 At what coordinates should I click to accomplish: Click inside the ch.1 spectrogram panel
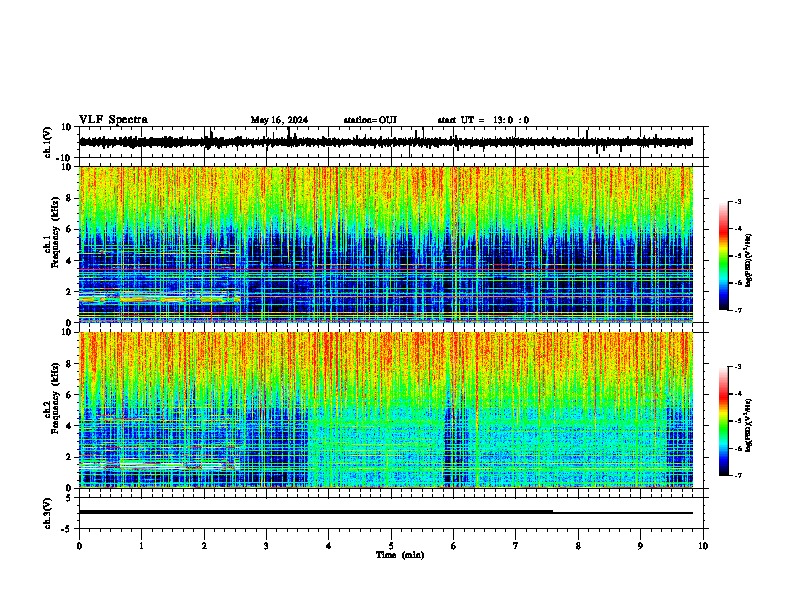[386, 244]
